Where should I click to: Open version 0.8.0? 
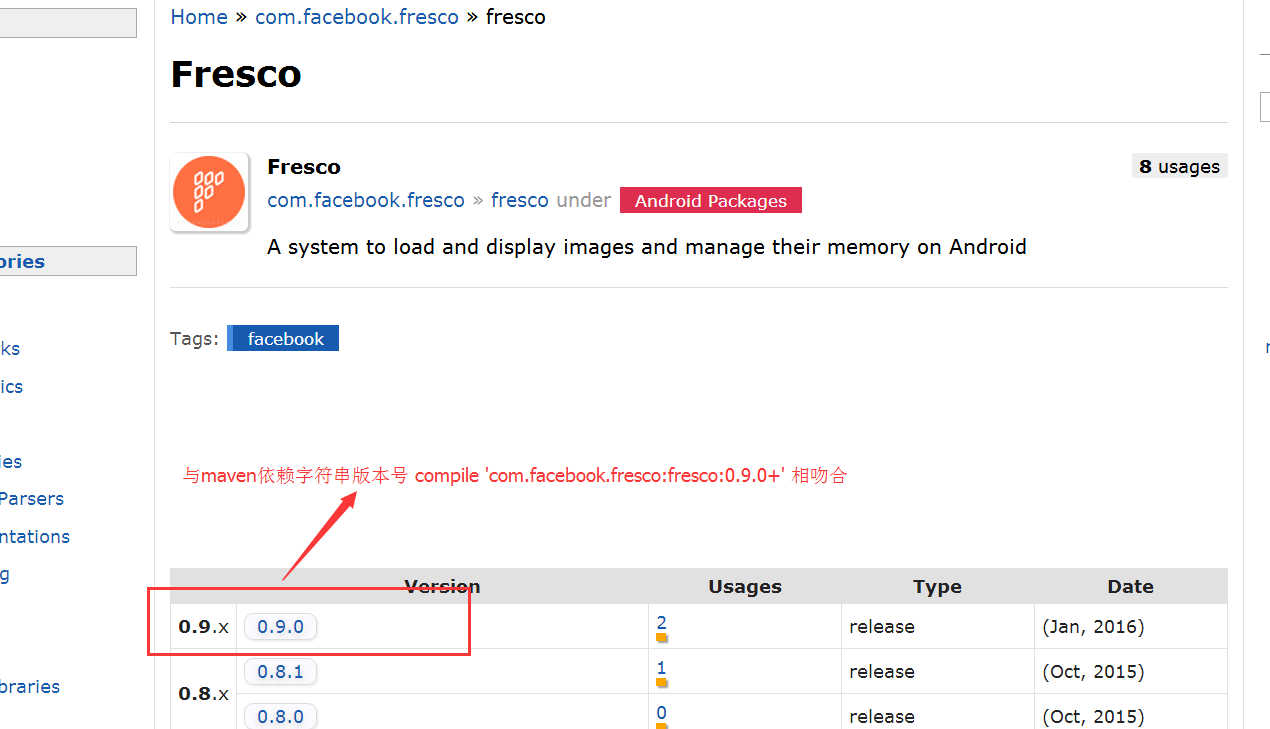point(280,716)
